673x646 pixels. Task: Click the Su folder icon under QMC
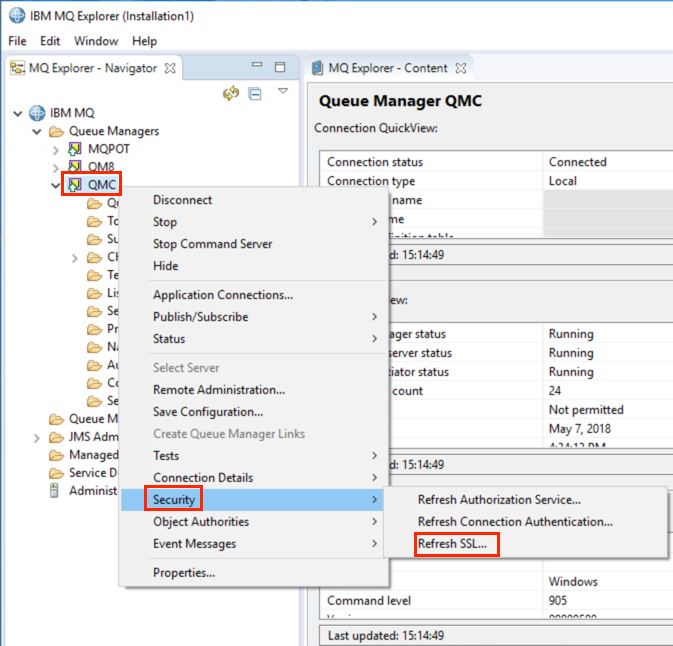tap(94, 239)
